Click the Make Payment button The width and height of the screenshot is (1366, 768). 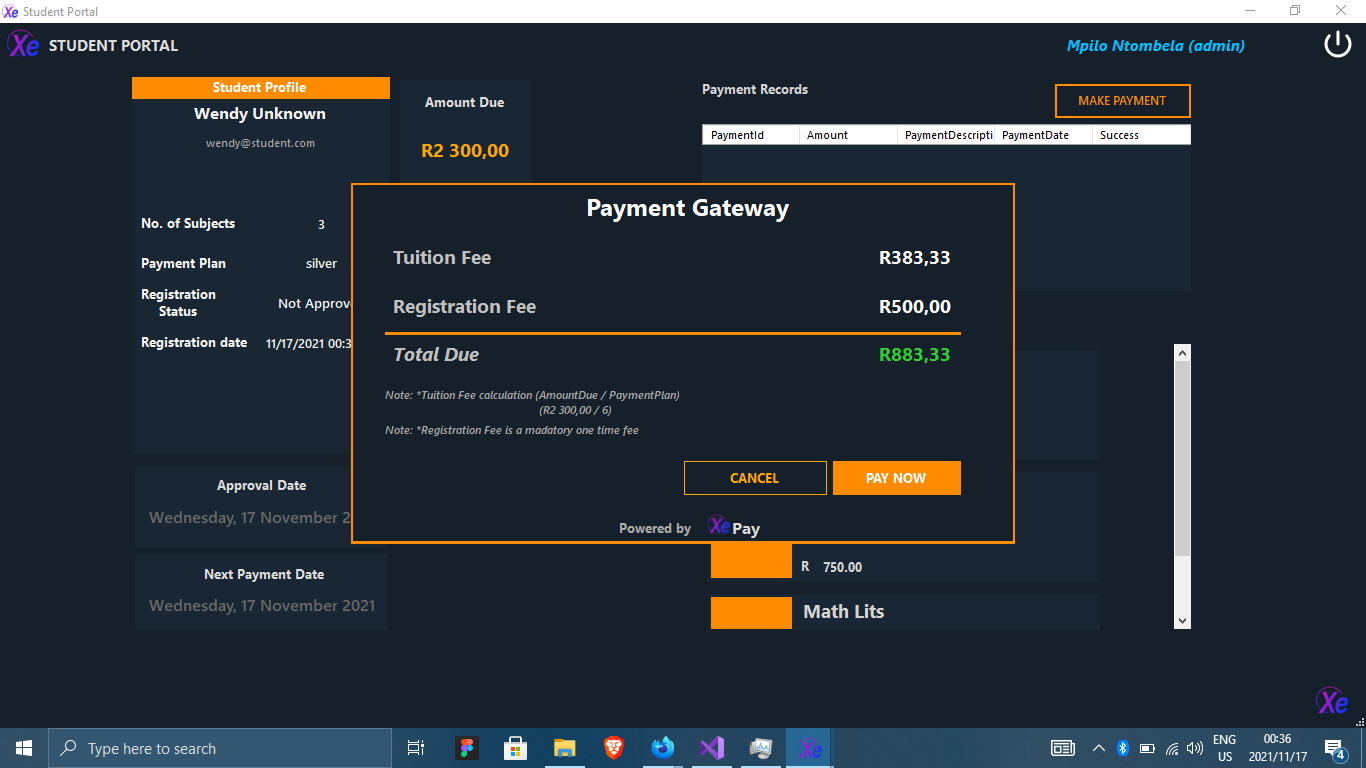[1122, 101]
